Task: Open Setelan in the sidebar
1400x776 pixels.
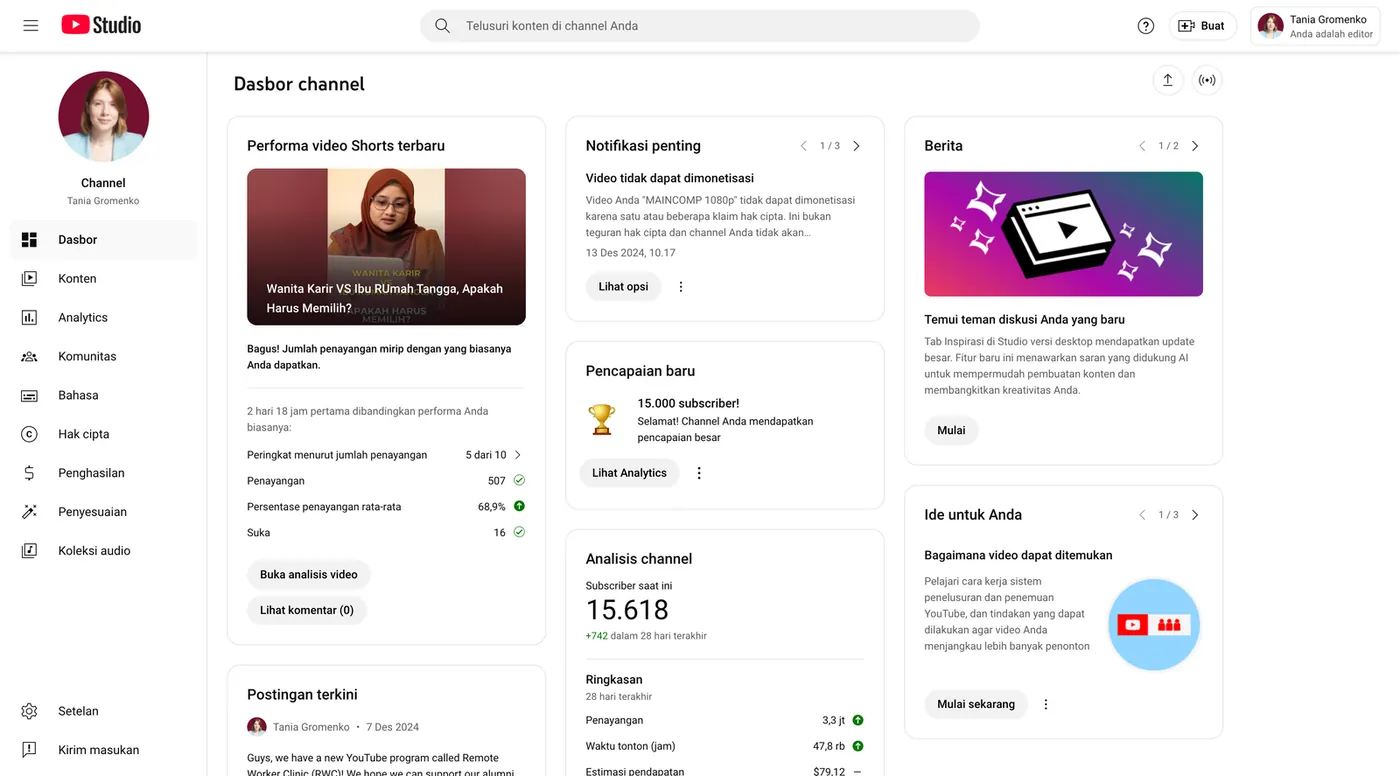Action: [x=104, y=711]
